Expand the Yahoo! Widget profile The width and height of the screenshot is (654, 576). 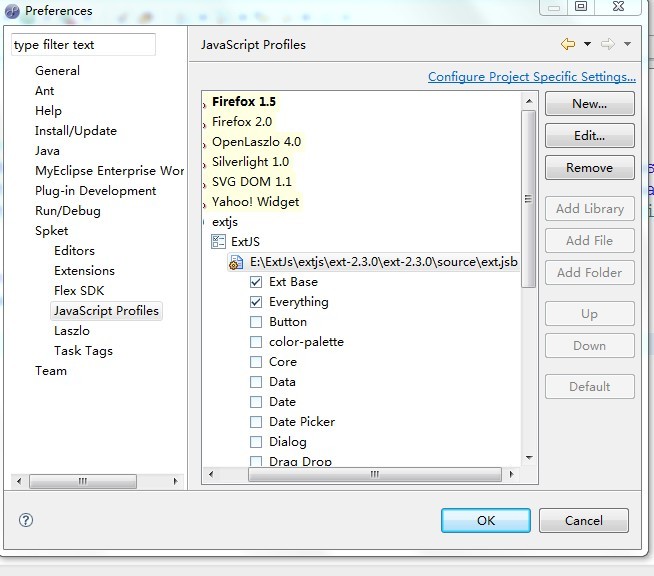click(x=204, y=205)
